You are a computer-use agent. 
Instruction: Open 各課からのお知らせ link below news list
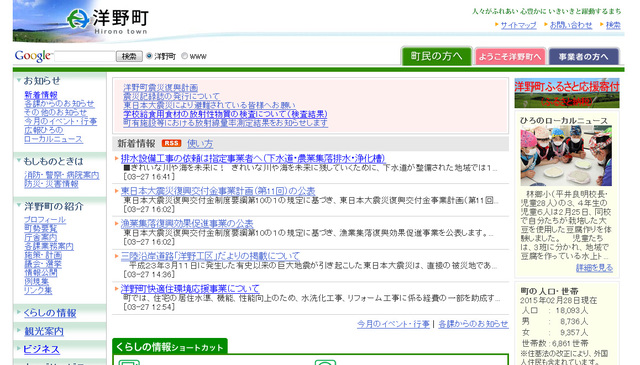click(x=473, y=324)
